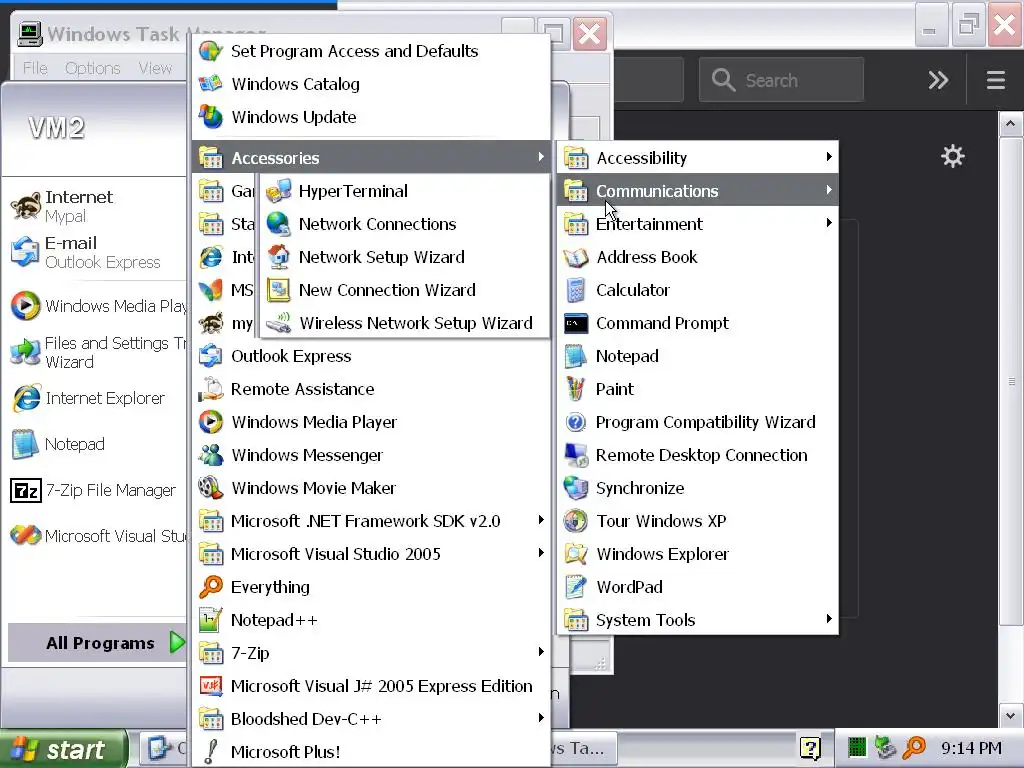Click the Windows start button
Image resolution: width=1024 pixels, height=768 pixels.
62,749
